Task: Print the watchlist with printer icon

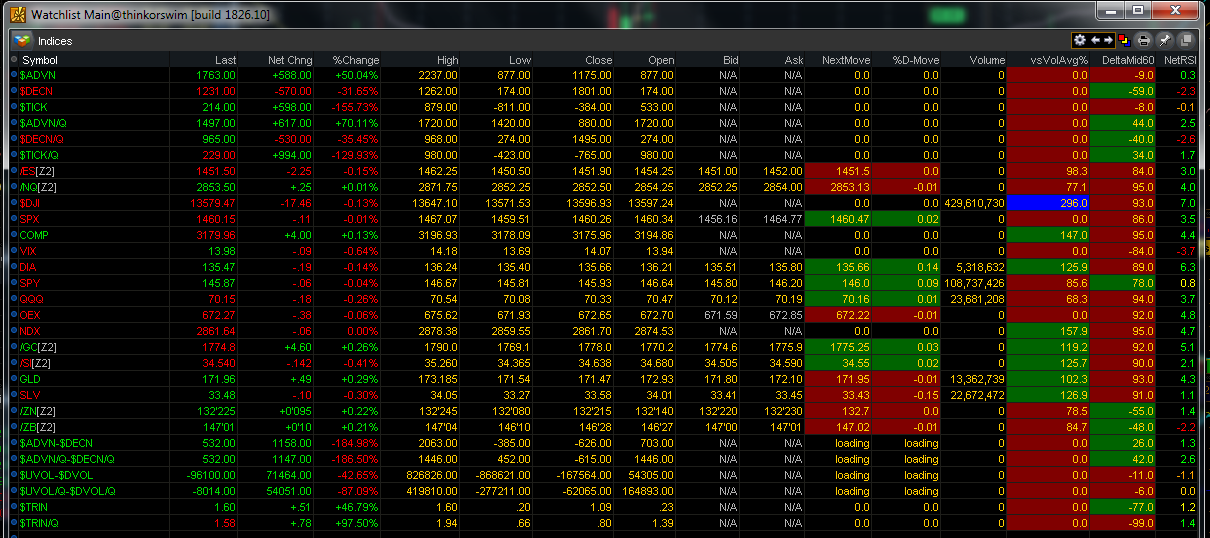Action: coord(1144,41)
